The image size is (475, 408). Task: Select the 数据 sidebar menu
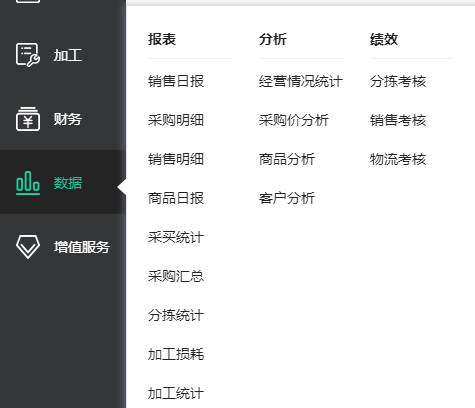pyautogui.click(x=63, y=182)
